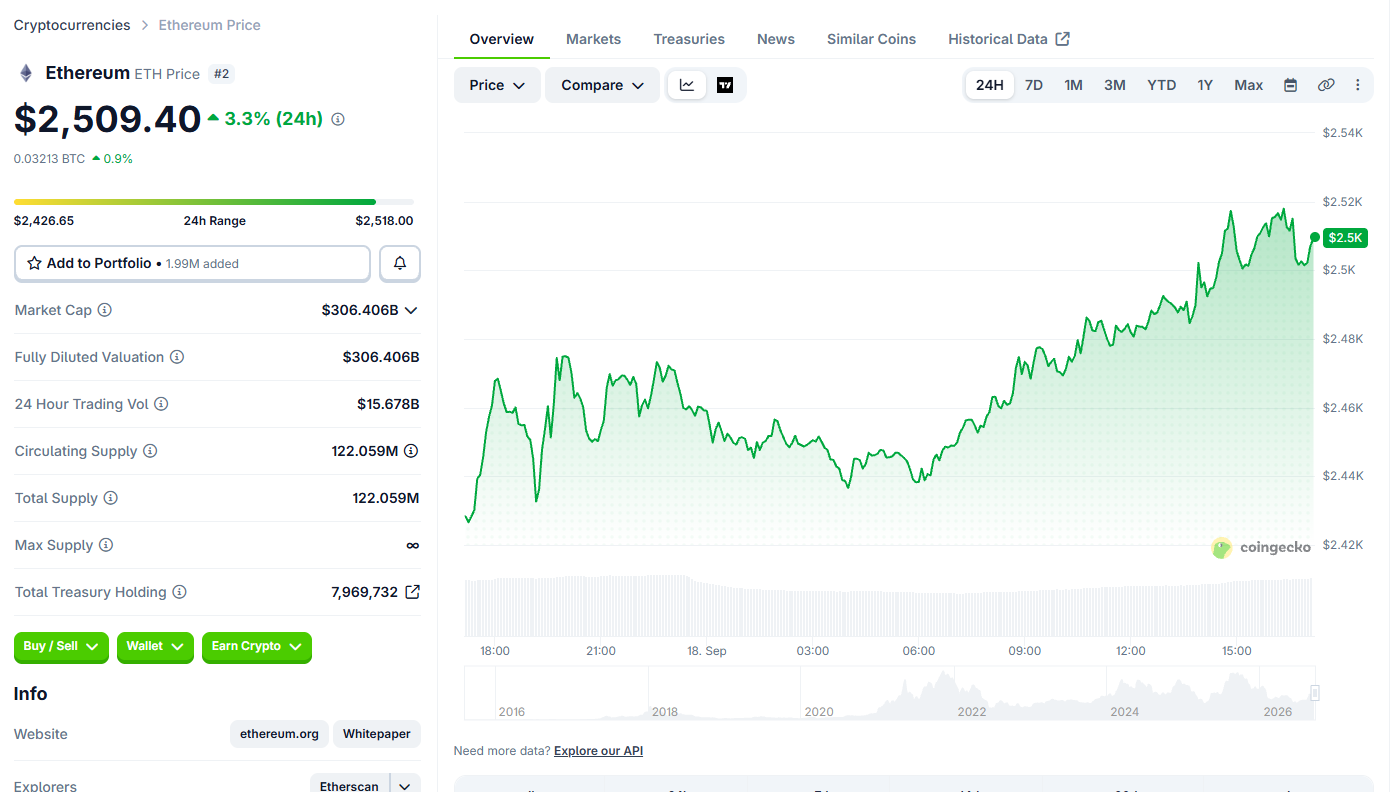Switch to the Overview tab
The width and height of the screenshot is (1393, 792).
tap(502, 39)
